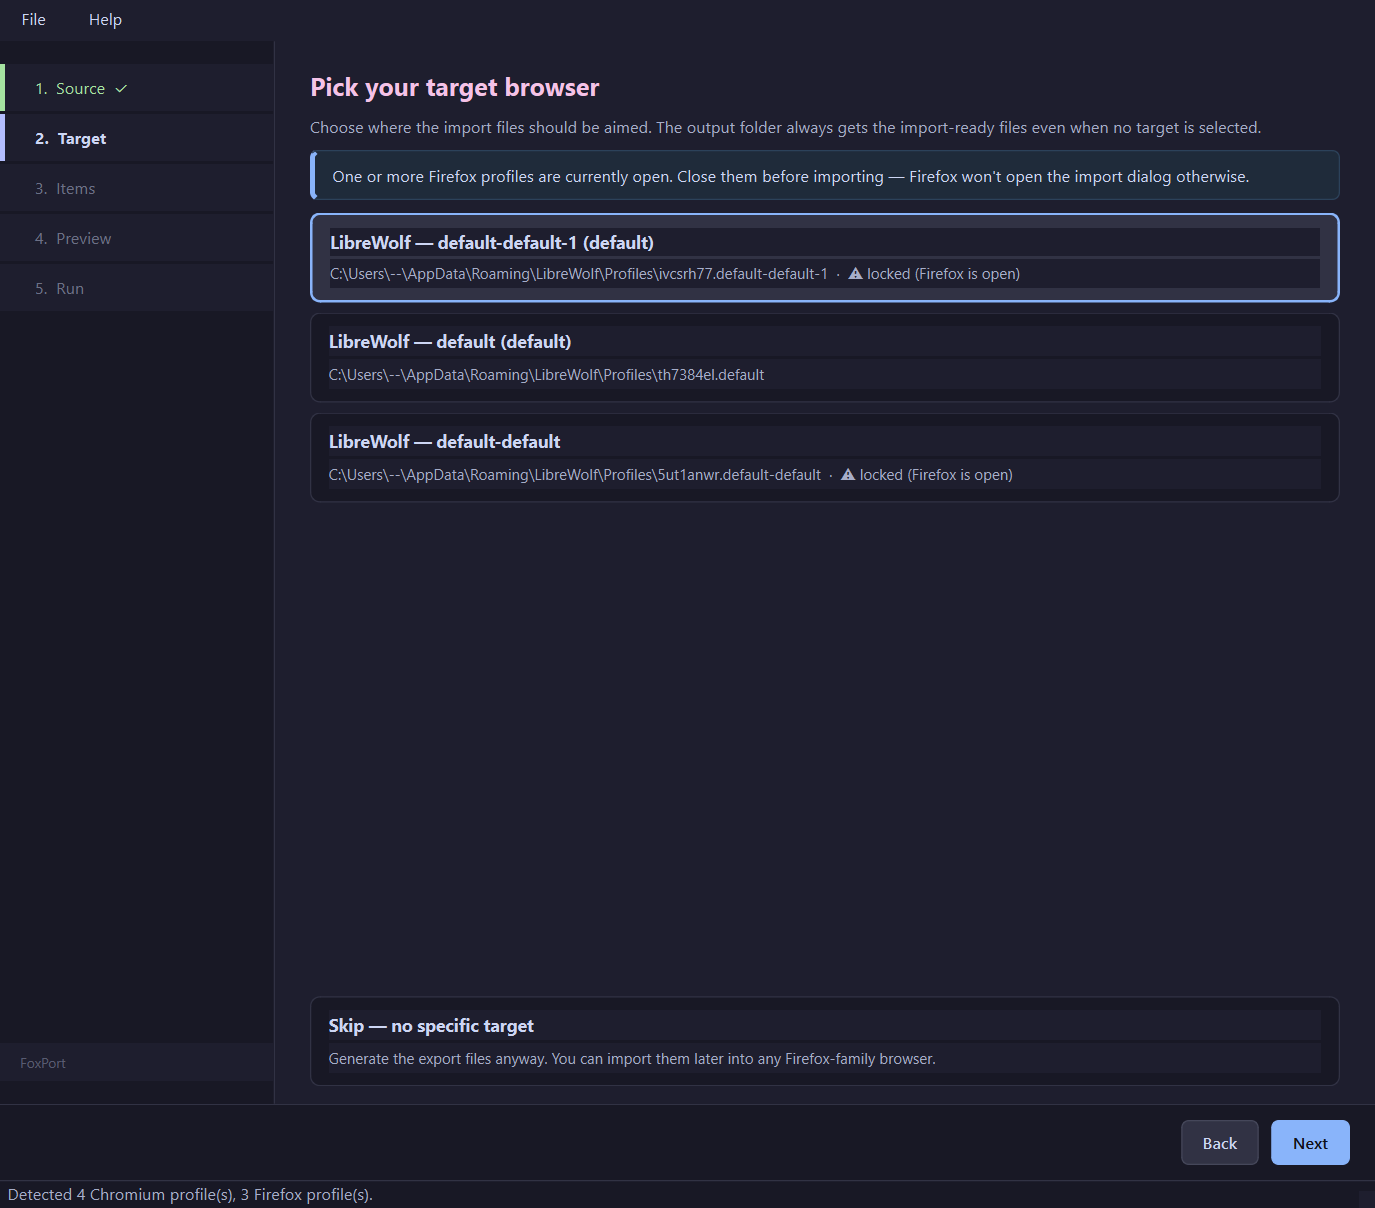1375x1208 pixels.
Task: Click the green checkmark beside Source
Action: (121, 89)
